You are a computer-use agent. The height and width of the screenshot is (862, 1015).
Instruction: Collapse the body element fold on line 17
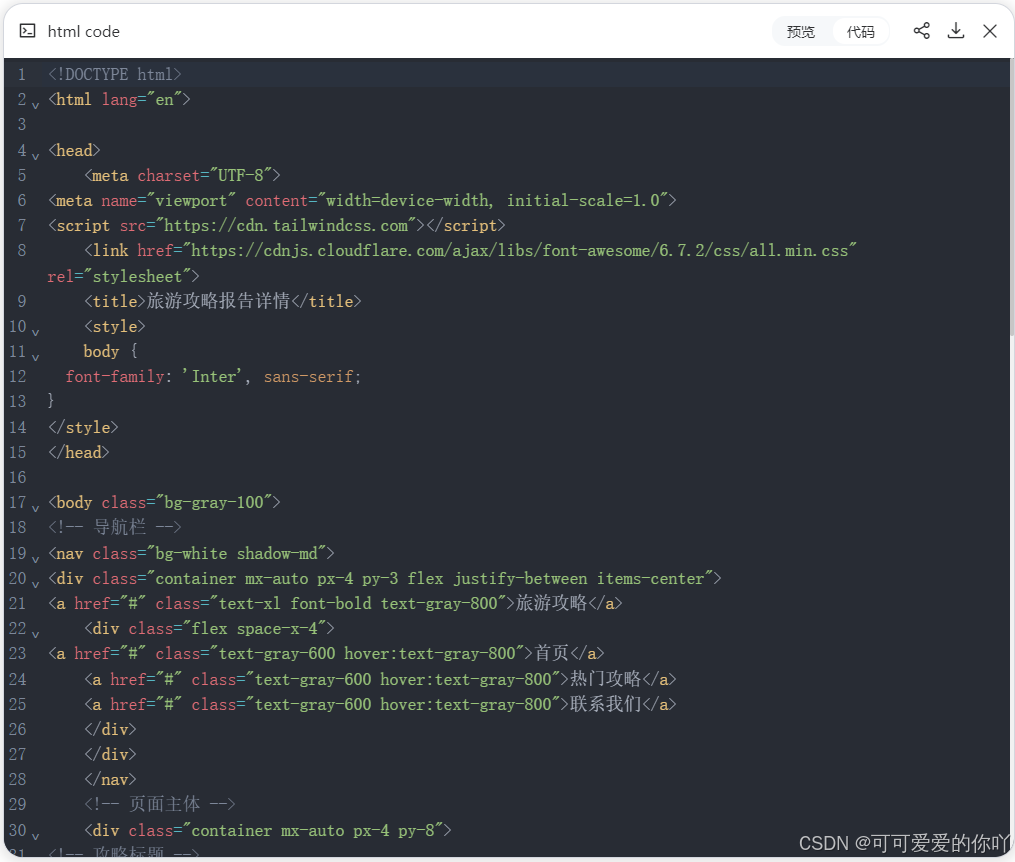(35, 506)
